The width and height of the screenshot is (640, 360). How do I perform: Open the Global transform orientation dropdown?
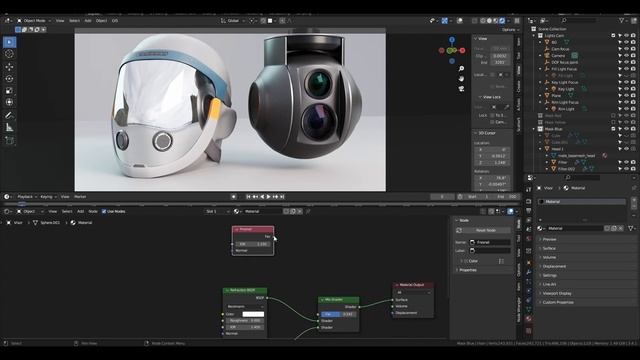pos(233,20)
